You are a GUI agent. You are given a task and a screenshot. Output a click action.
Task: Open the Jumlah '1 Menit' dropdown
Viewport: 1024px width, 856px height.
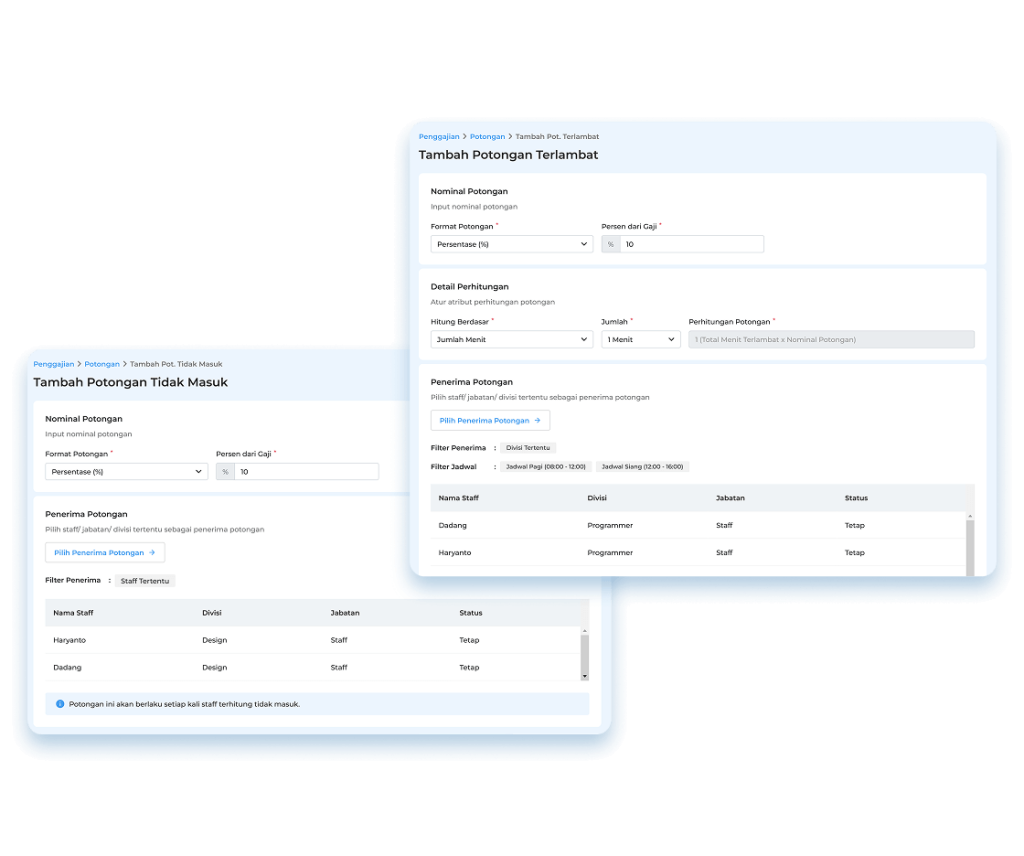pyautogui.click(x=640, y=340)
